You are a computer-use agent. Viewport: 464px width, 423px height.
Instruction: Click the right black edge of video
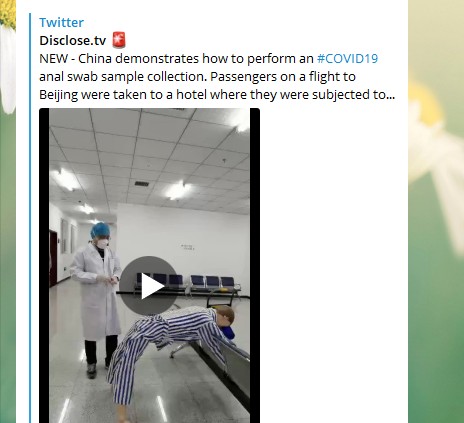coord(255,266)
